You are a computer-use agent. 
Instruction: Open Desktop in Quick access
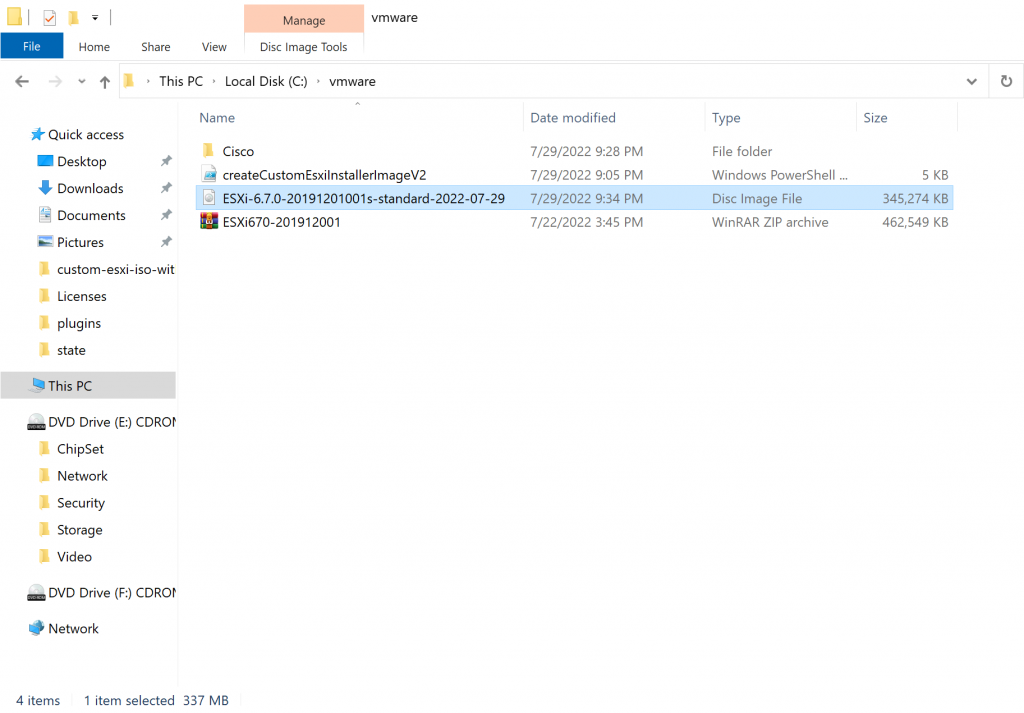point(82,161)
